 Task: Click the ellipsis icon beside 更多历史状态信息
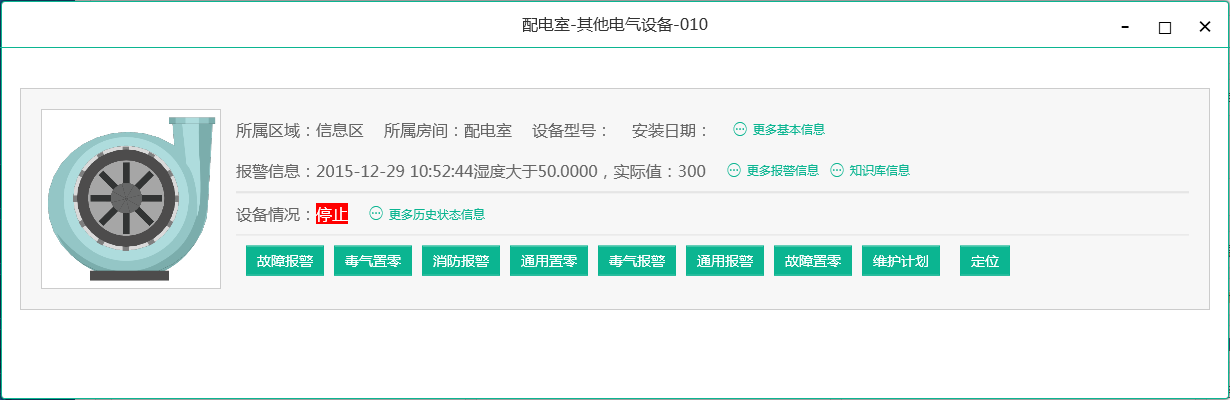click(376, 214)
